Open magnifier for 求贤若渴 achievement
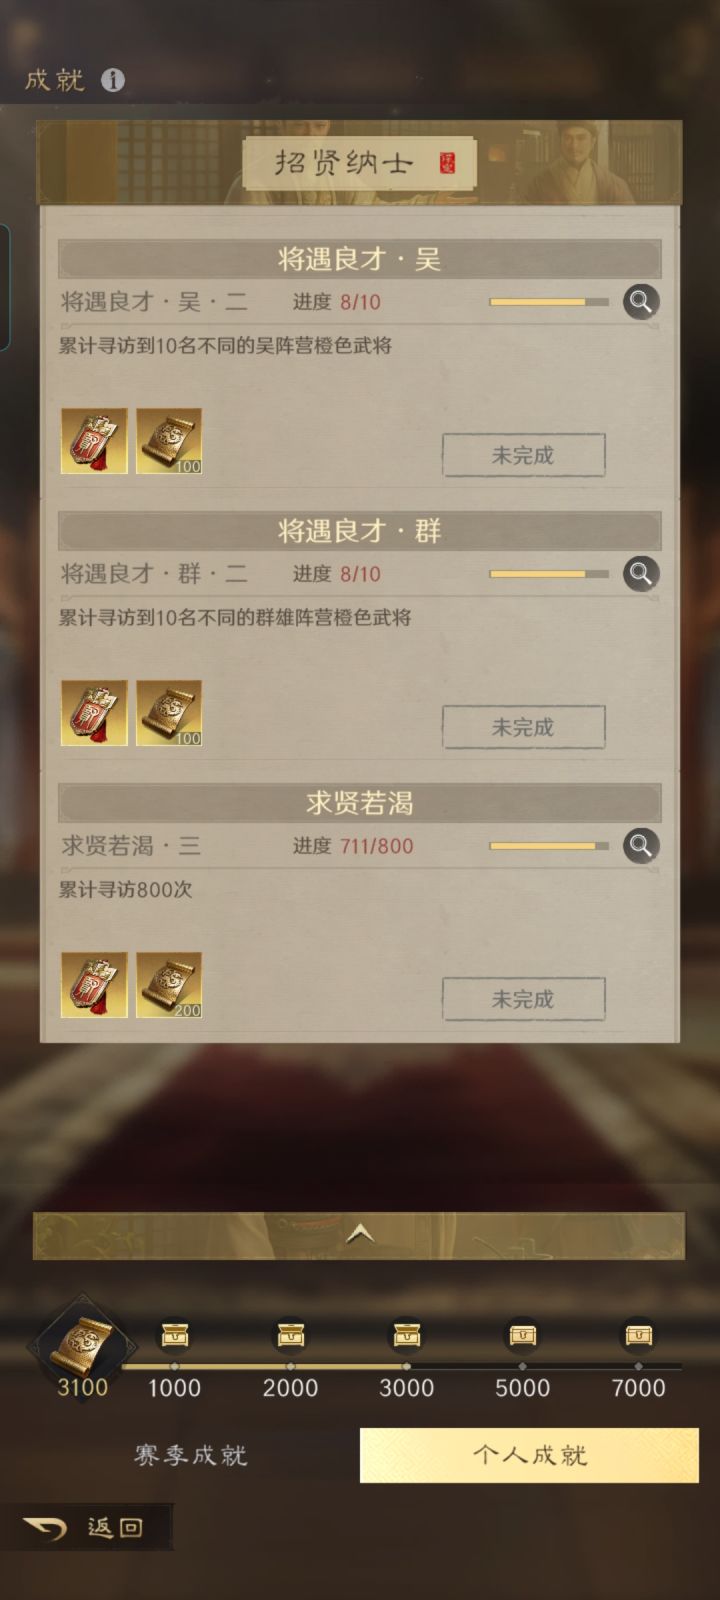 (x=641, y=845)
